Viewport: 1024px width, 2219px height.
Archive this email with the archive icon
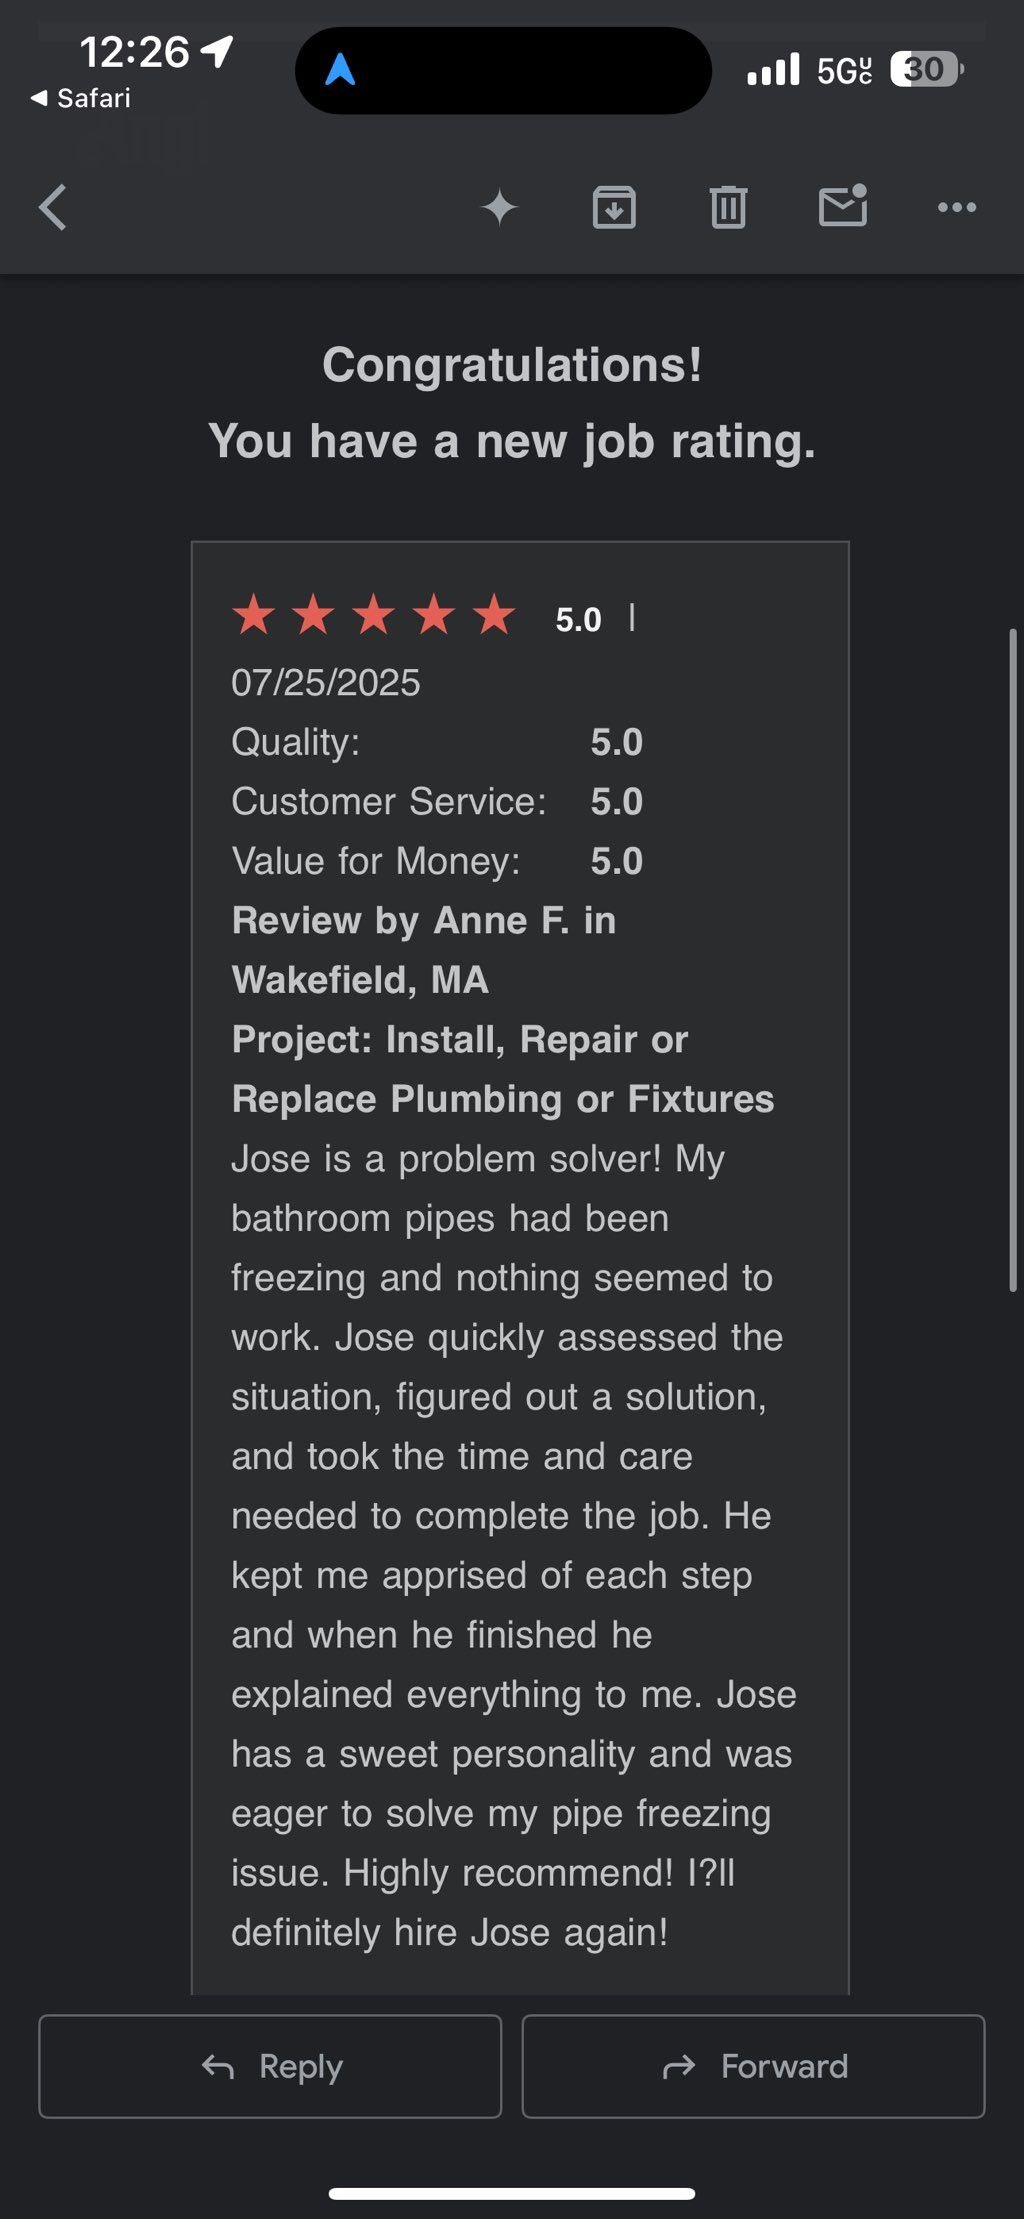[x=614, y=208]
